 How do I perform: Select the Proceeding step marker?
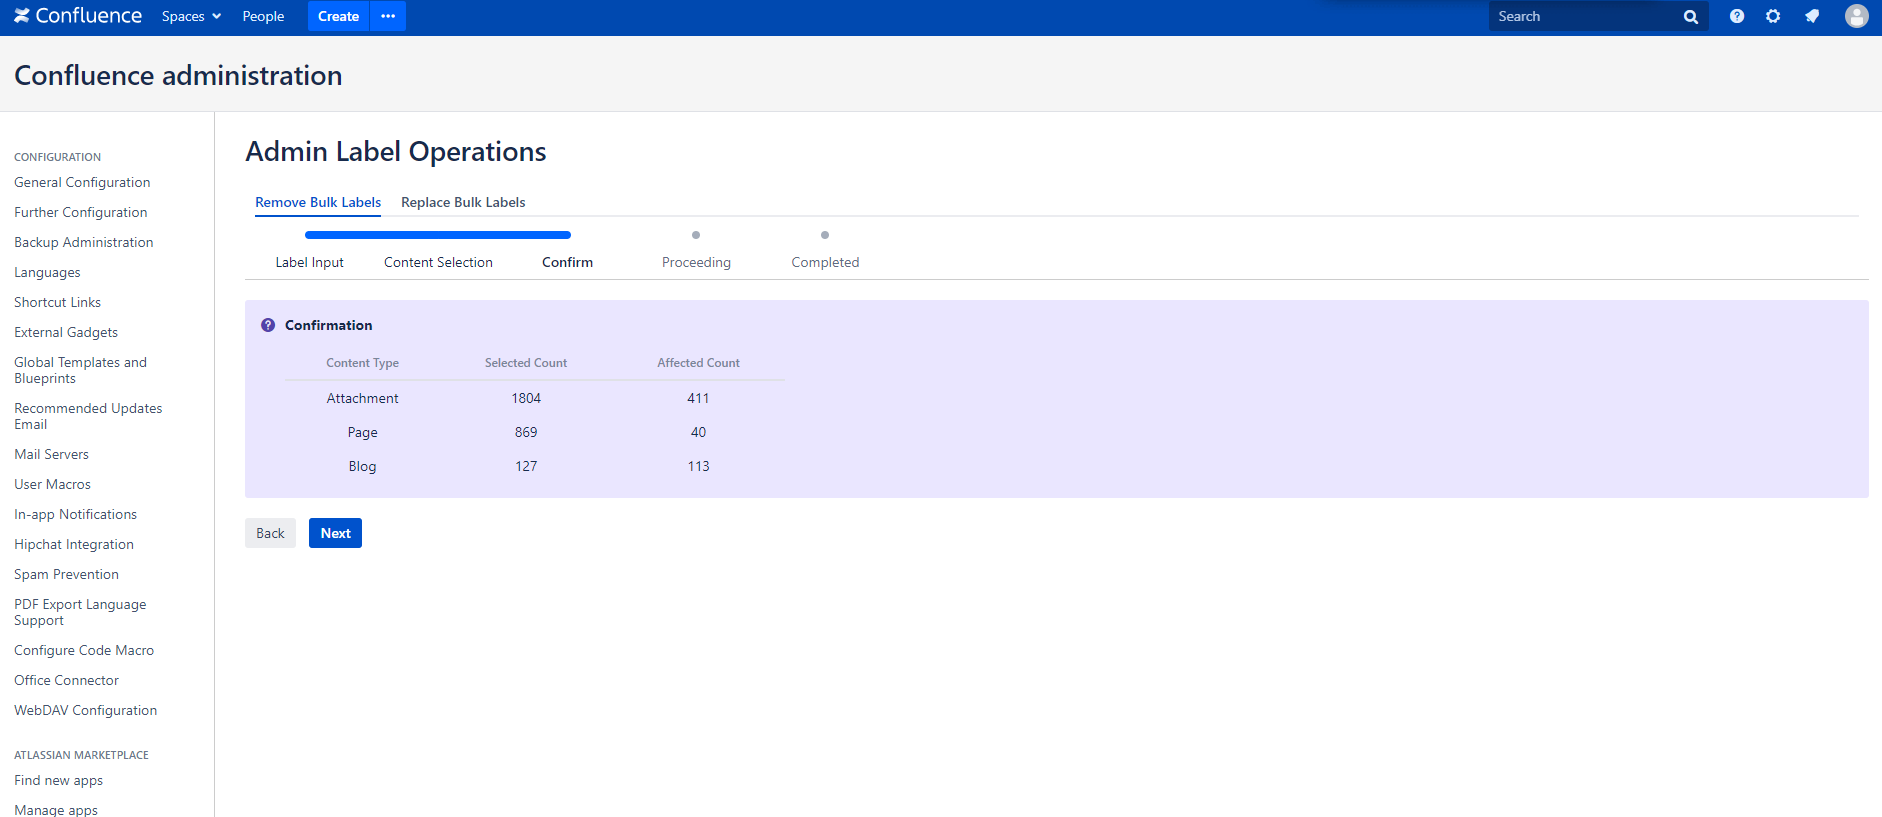pyautogui.click(x=696, y=235)
